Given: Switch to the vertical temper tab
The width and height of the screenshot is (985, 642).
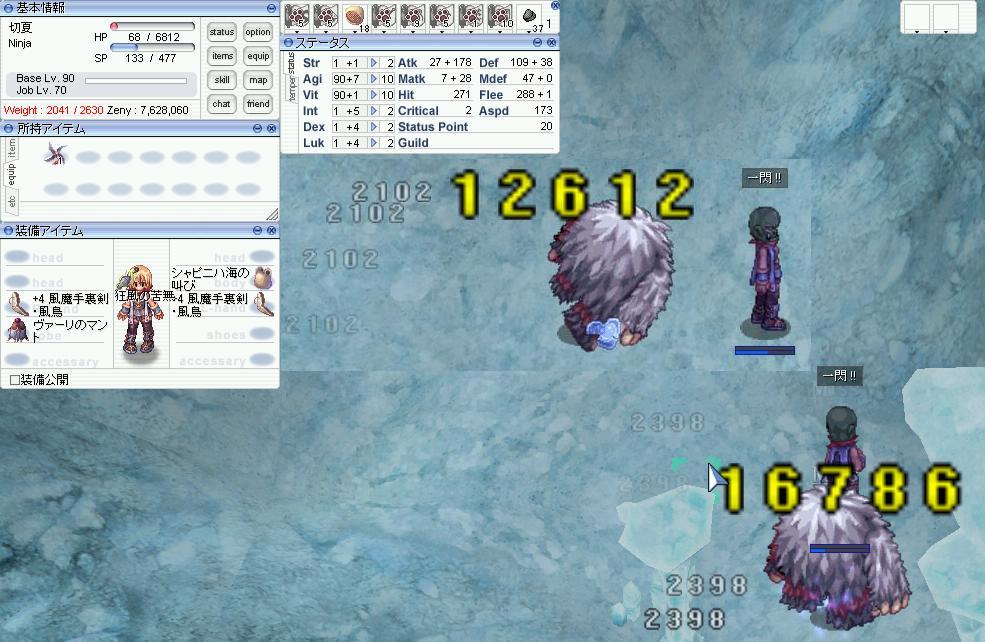Looking at the screenshot, I should click(x=291, y=89).
